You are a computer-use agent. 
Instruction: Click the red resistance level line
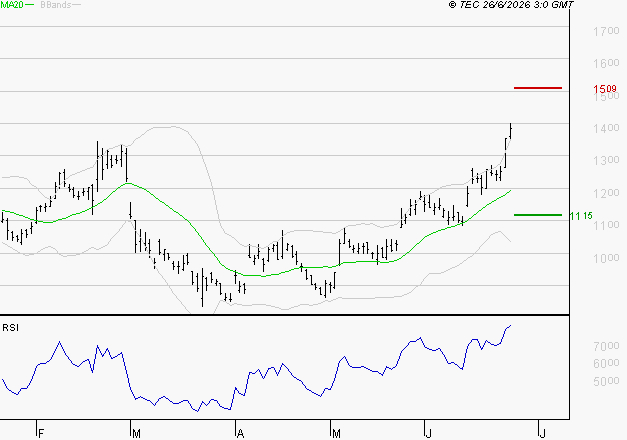click(x=538, y=88)
